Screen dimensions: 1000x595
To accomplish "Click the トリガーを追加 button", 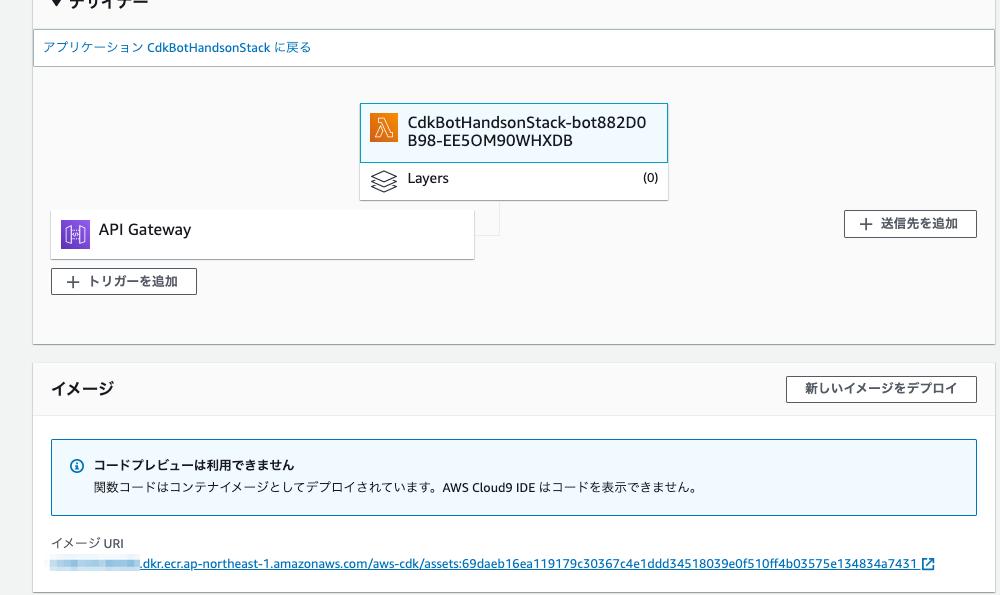I will (124, 281).
